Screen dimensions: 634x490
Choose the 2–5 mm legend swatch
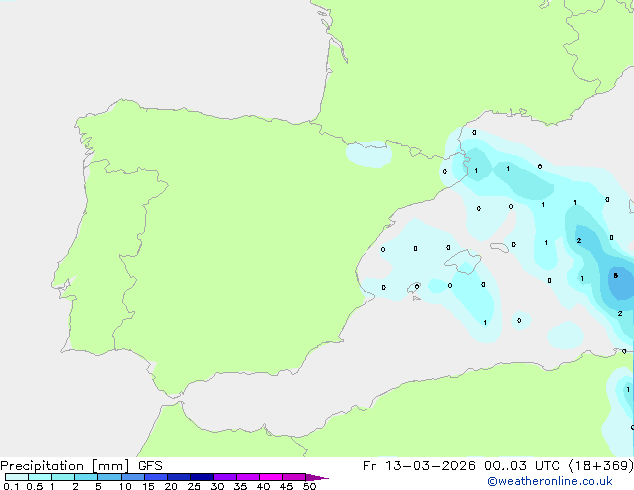click(x=86, y=477)
